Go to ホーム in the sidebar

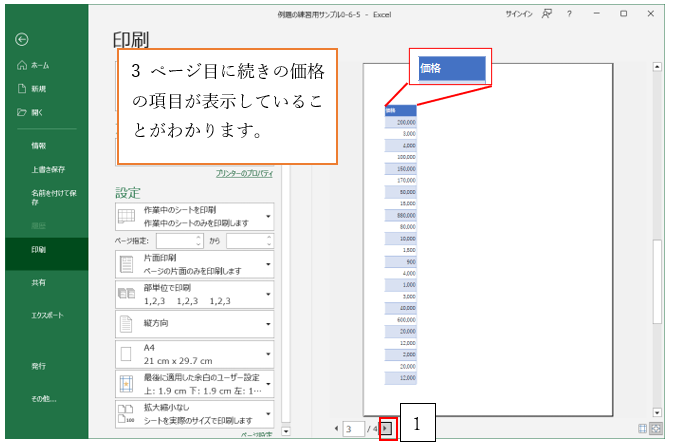pyautogui.click(x=34, y=65)
